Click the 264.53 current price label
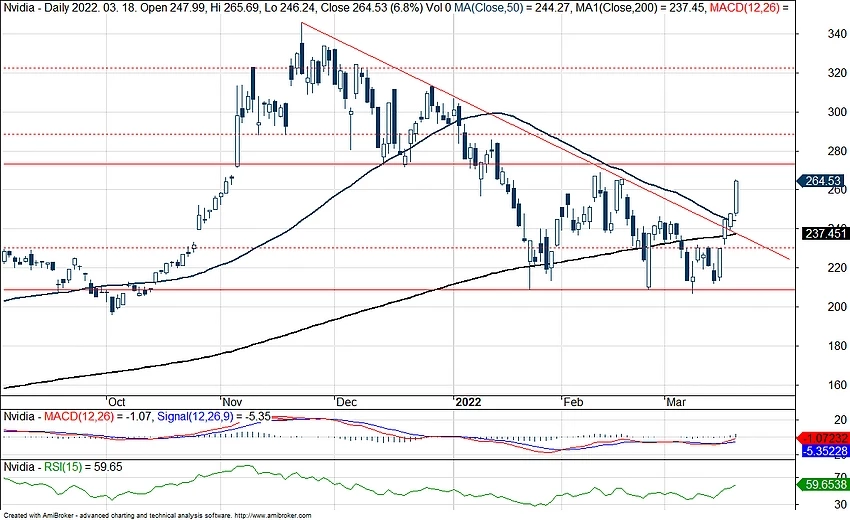This screenshot has width=850, height=520. click(822, 181)
